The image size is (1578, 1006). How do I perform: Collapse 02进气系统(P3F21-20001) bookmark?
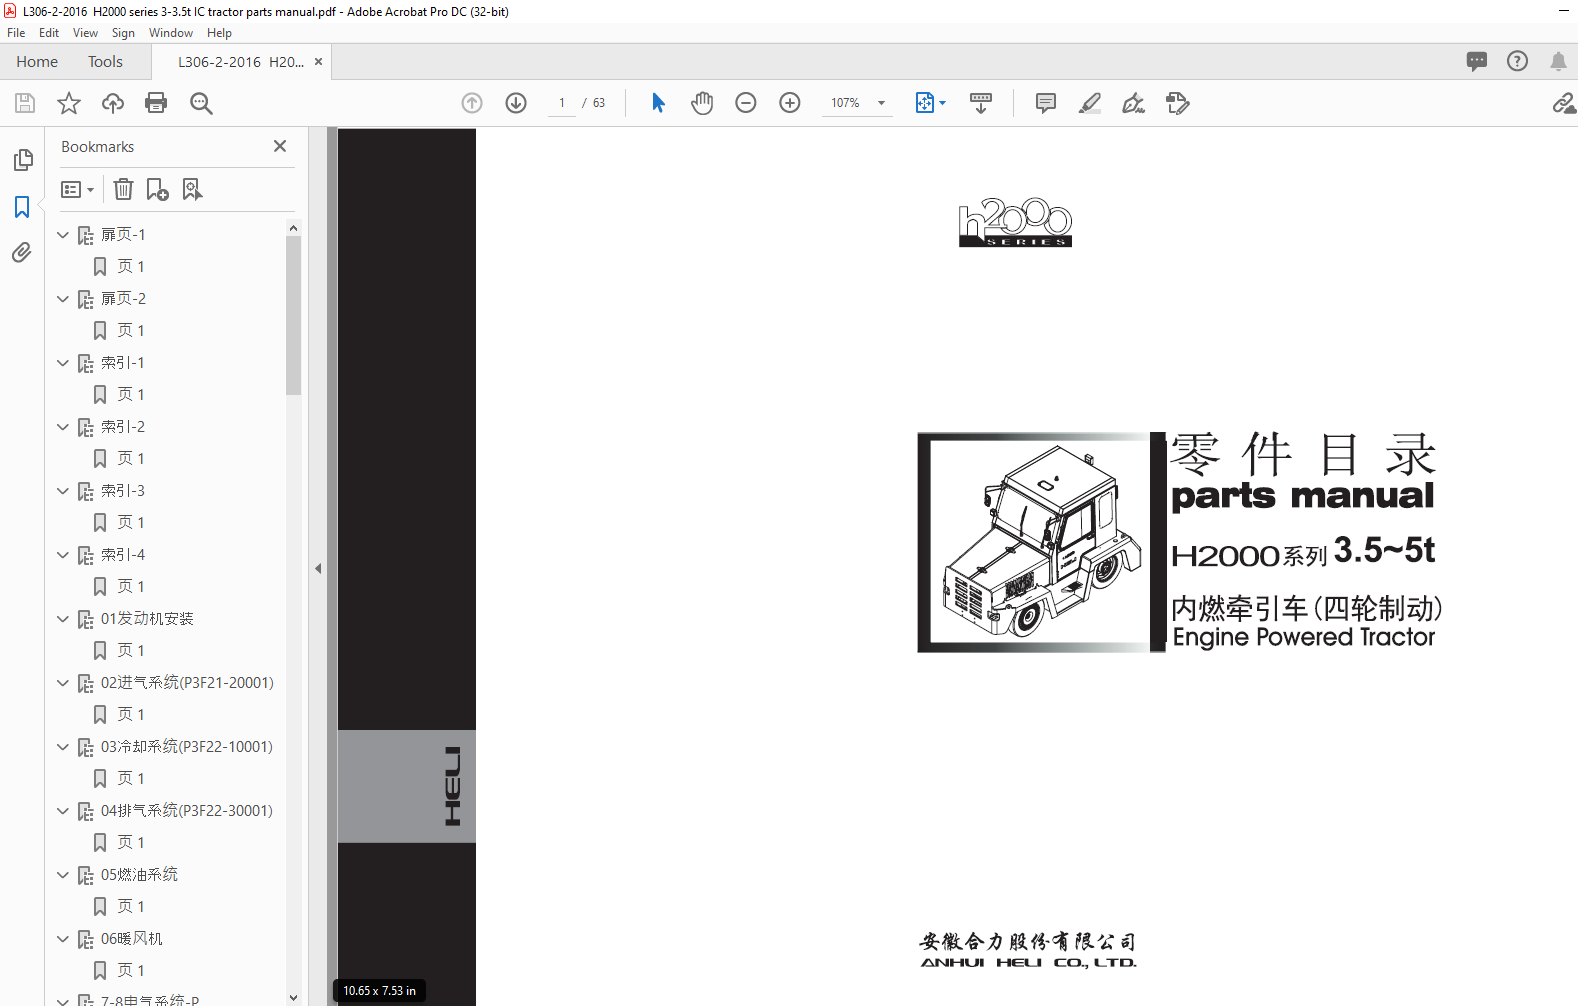tap(63, 683)
